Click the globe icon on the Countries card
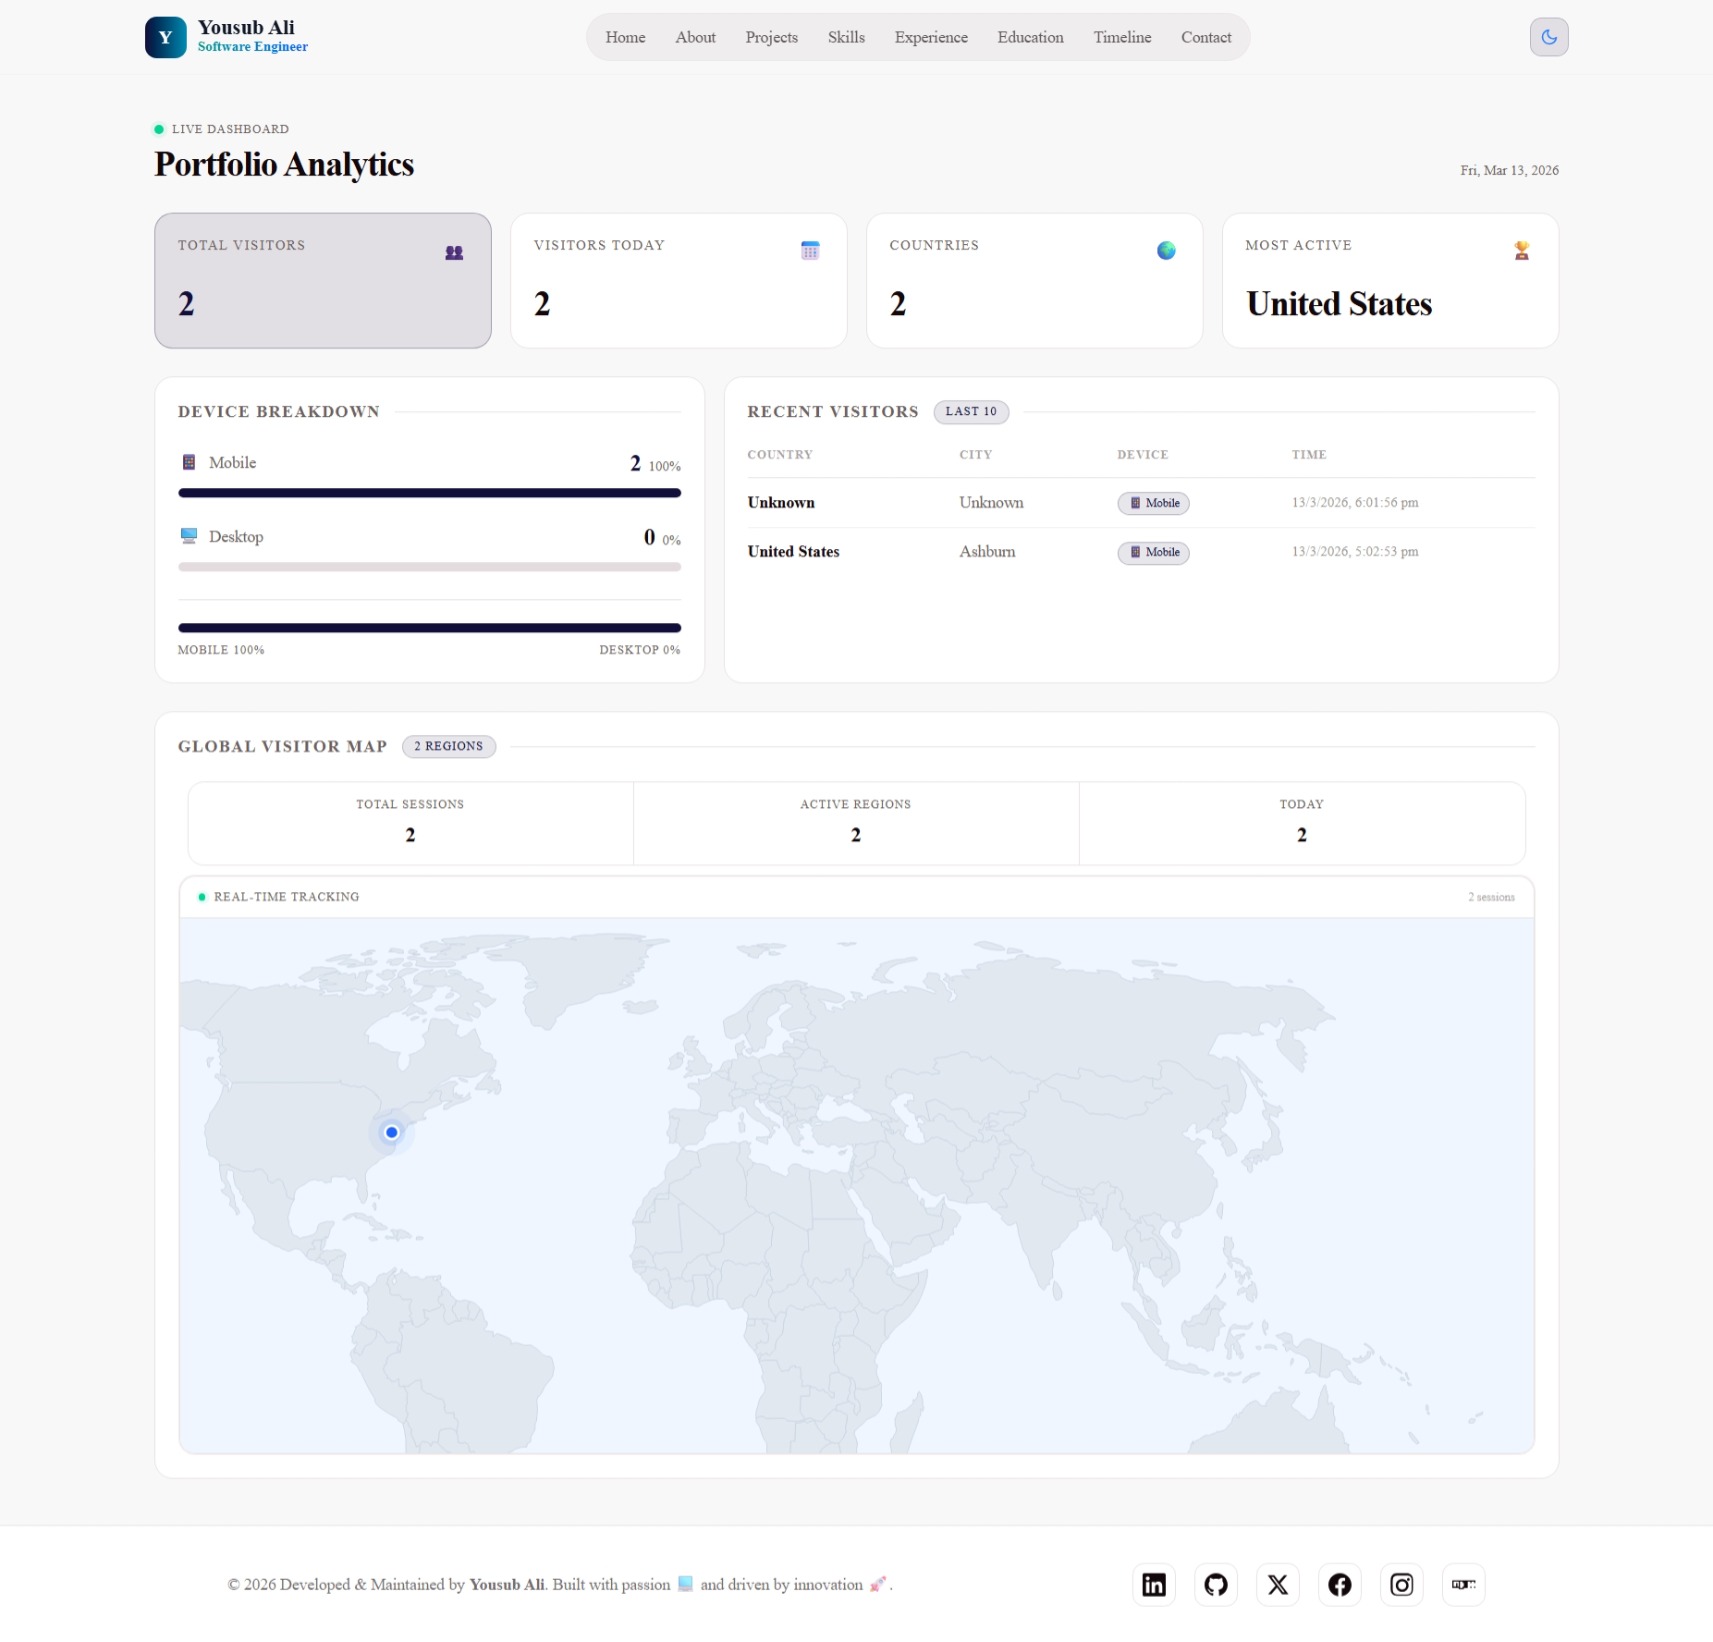The height and width of the screenshot is (1642, 1713). point(1166,250)
